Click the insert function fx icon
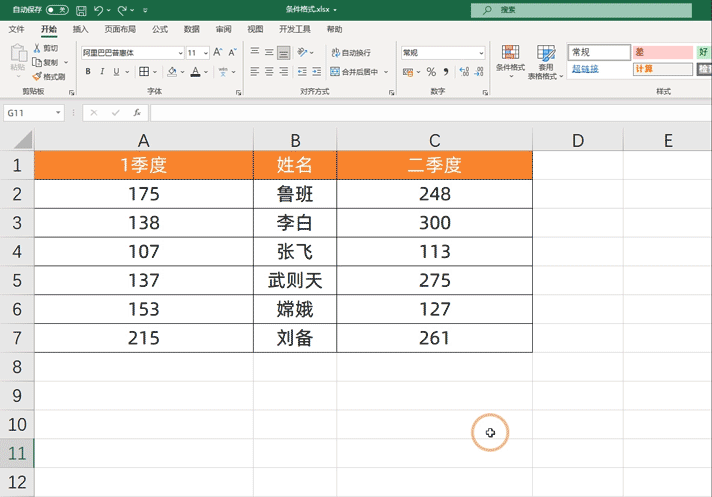 [136, 113]
